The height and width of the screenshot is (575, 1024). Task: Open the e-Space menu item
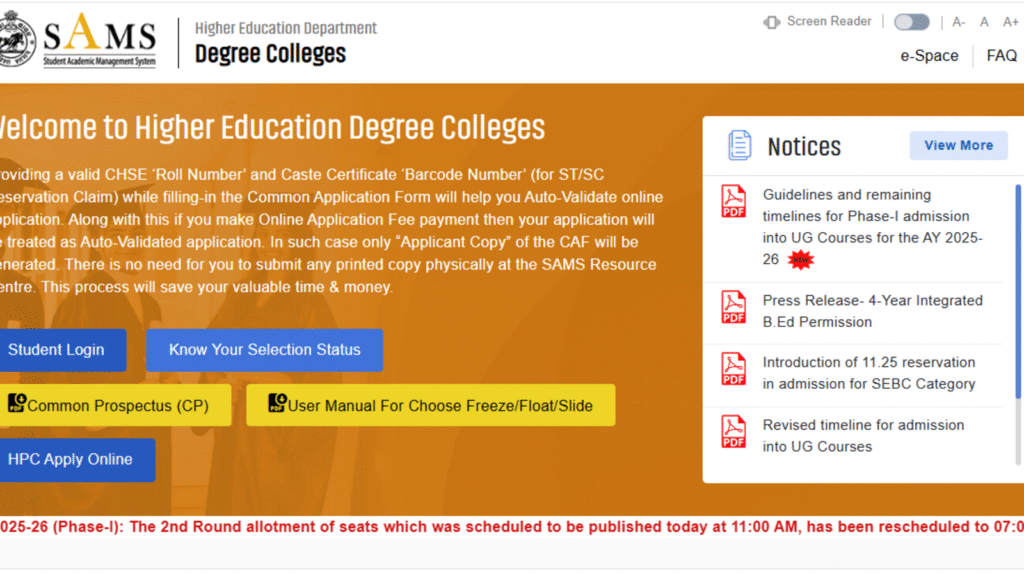pyautogui.click(x=929, y=56)
